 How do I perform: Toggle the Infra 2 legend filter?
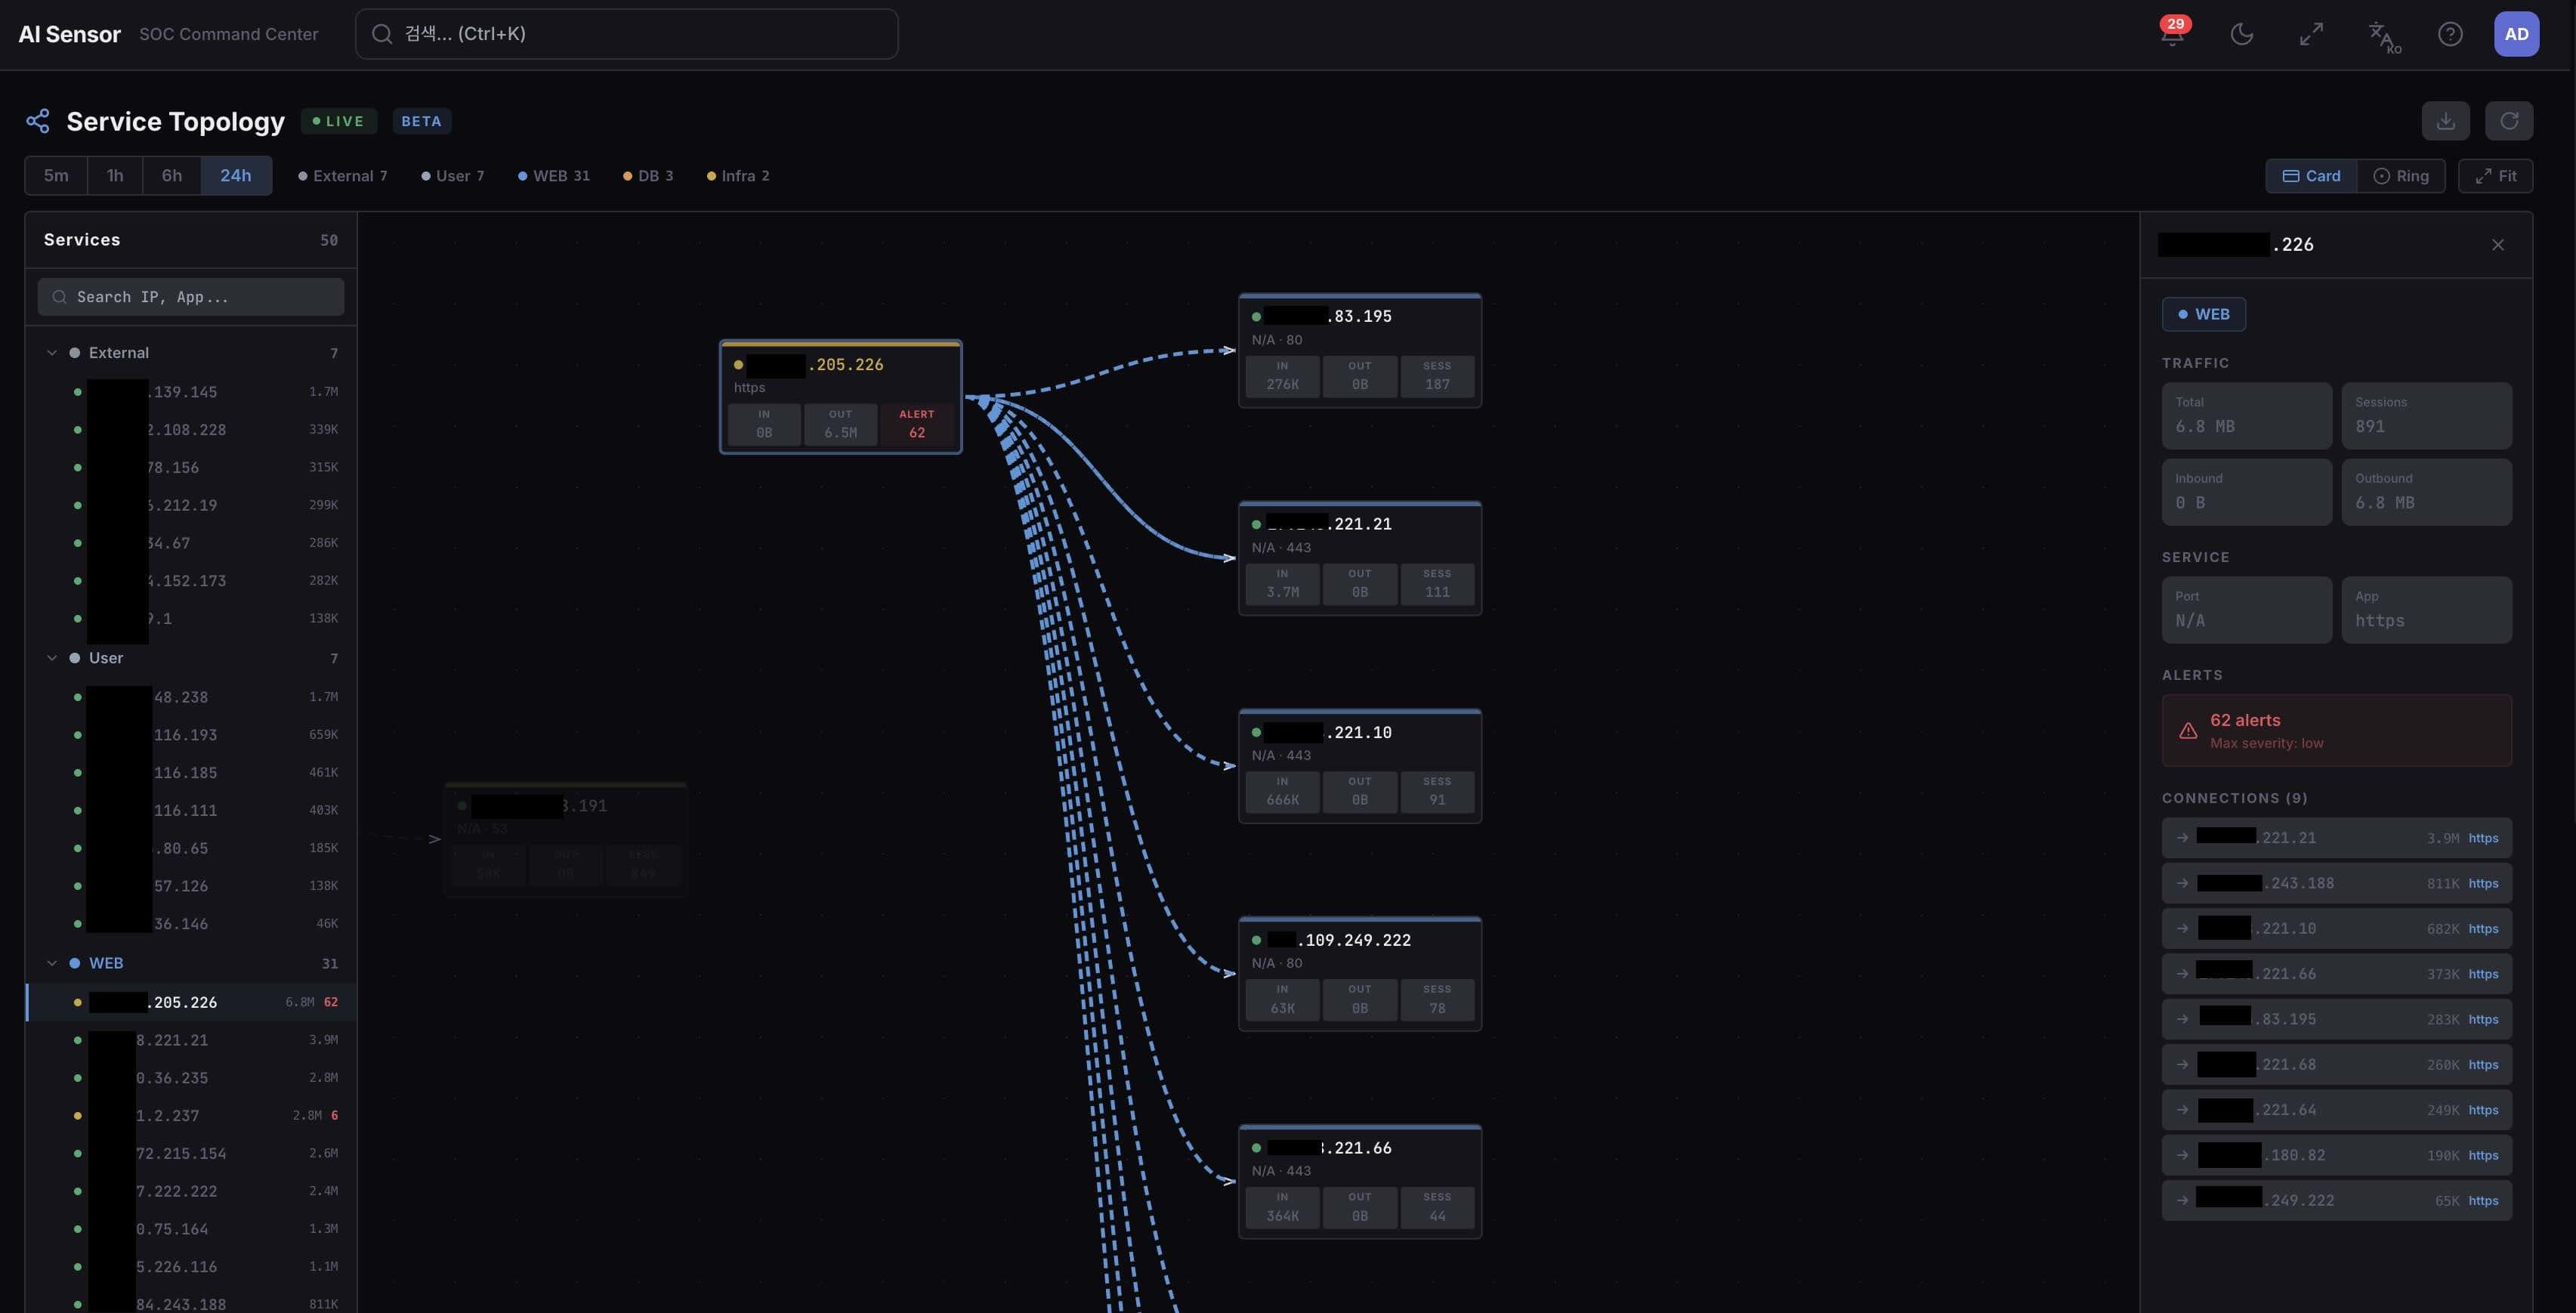click(738, 176)
